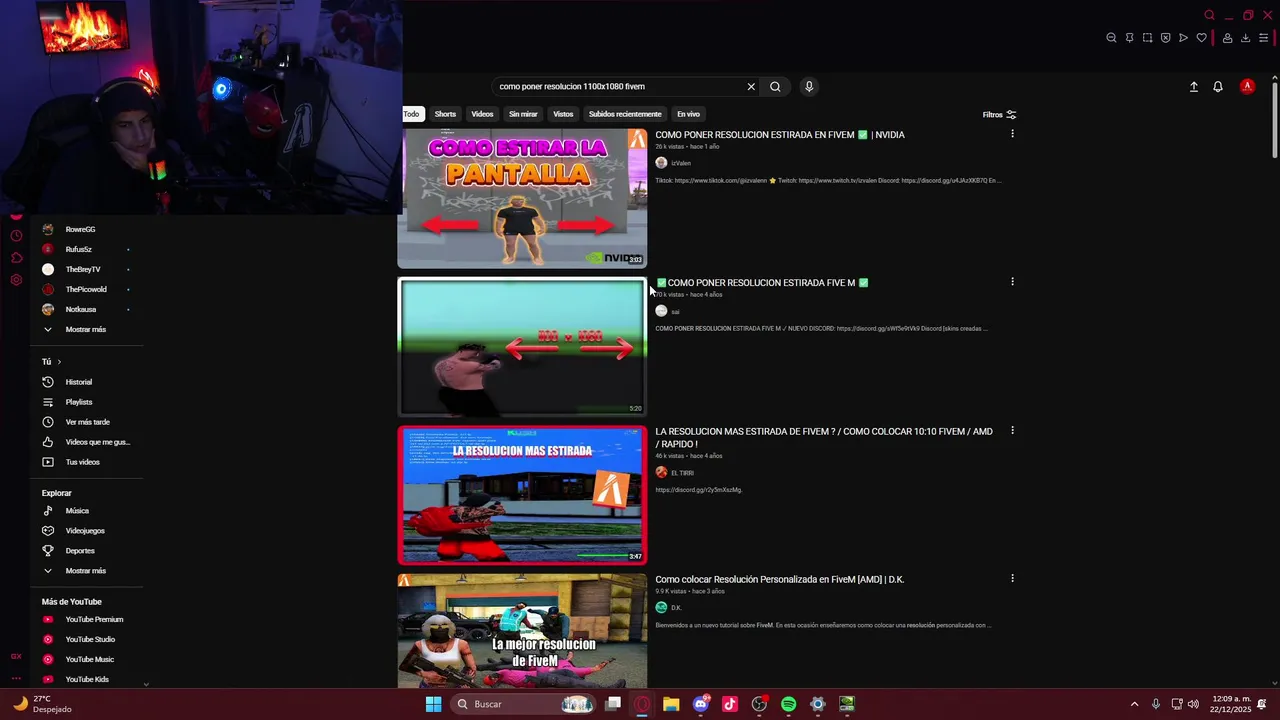1280x720 pixels.
Task: Select the Videos filter chip
Action: (x=482, y=114)
